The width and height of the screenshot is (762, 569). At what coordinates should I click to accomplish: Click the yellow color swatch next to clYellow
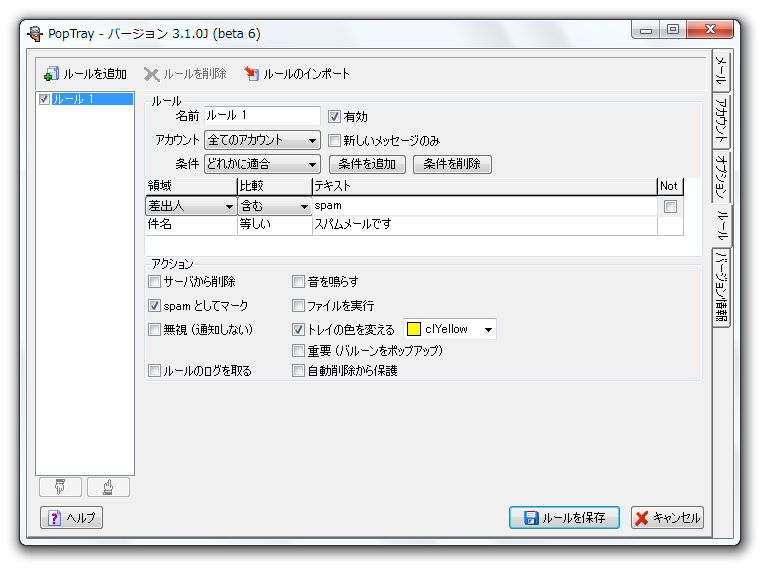coord(413,329)
